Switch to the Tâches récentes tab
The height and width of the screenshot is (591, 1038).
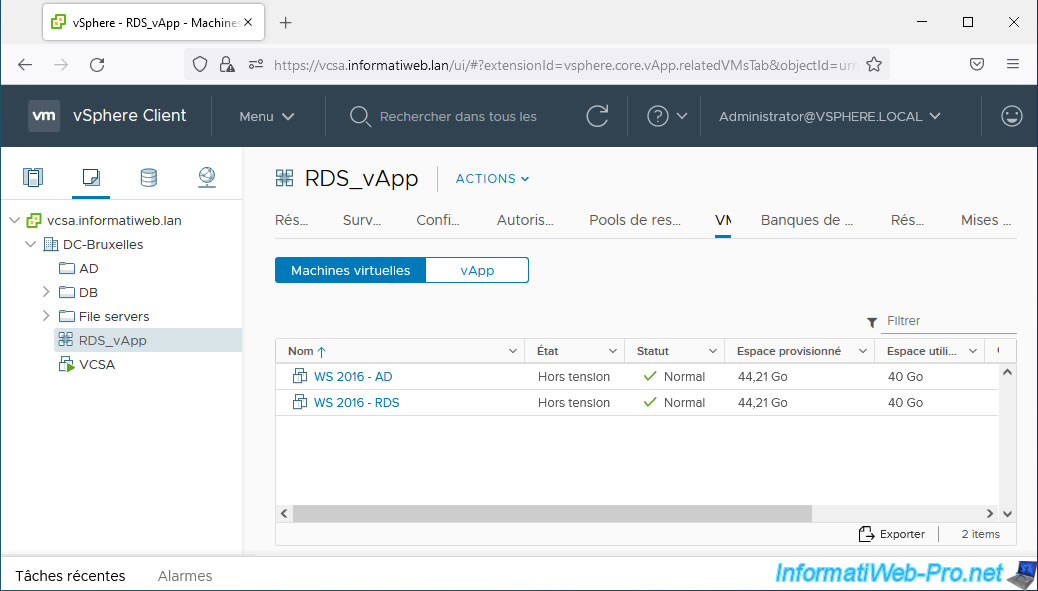point(70,576)
